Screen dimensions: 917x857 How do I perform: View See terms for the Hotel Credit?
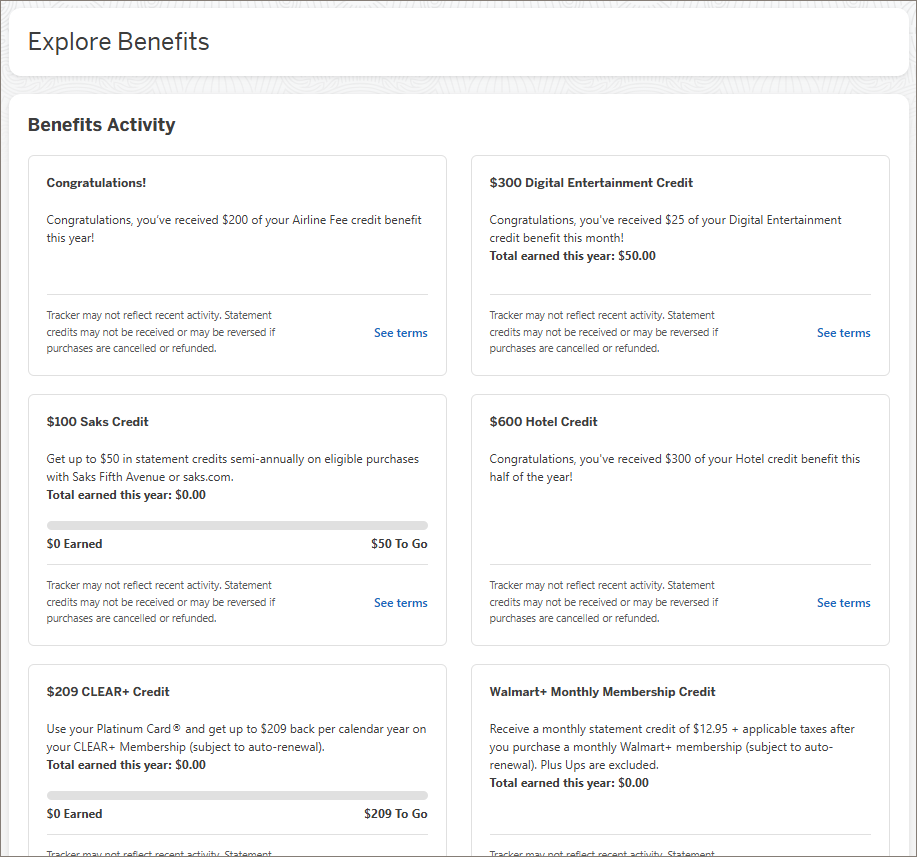pos(843,603)
